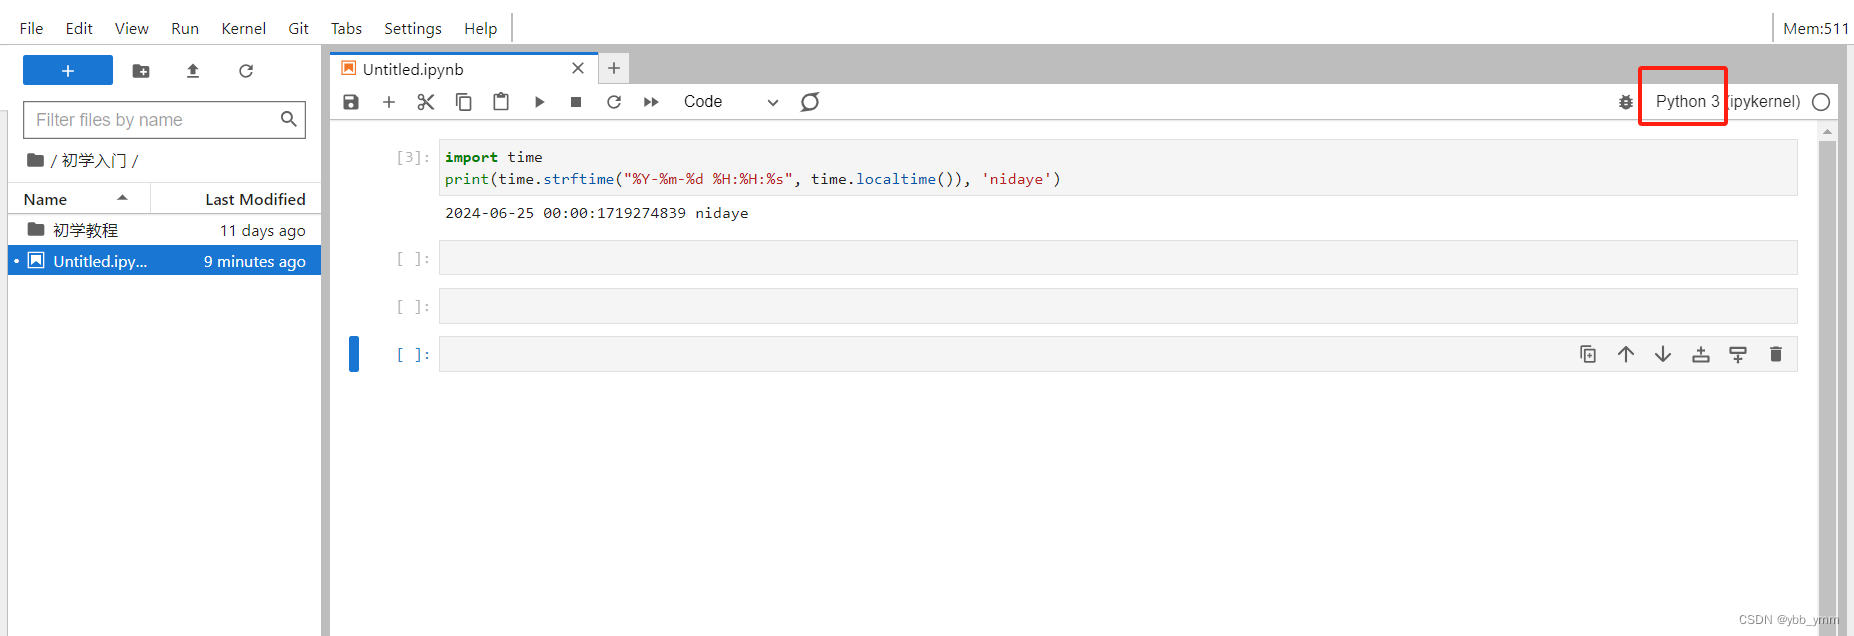Click the Mem:511 memory indicator
The height and width of the screenshot is (636, 1854).
tap(1816, 28)
